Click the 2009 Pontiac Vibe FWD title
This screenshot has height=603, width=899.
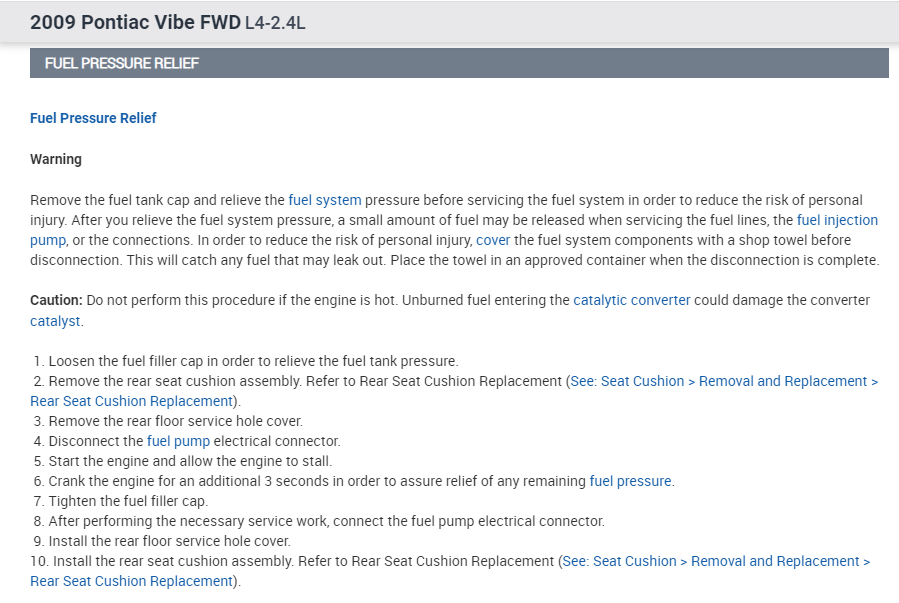(x=135, y=22)
